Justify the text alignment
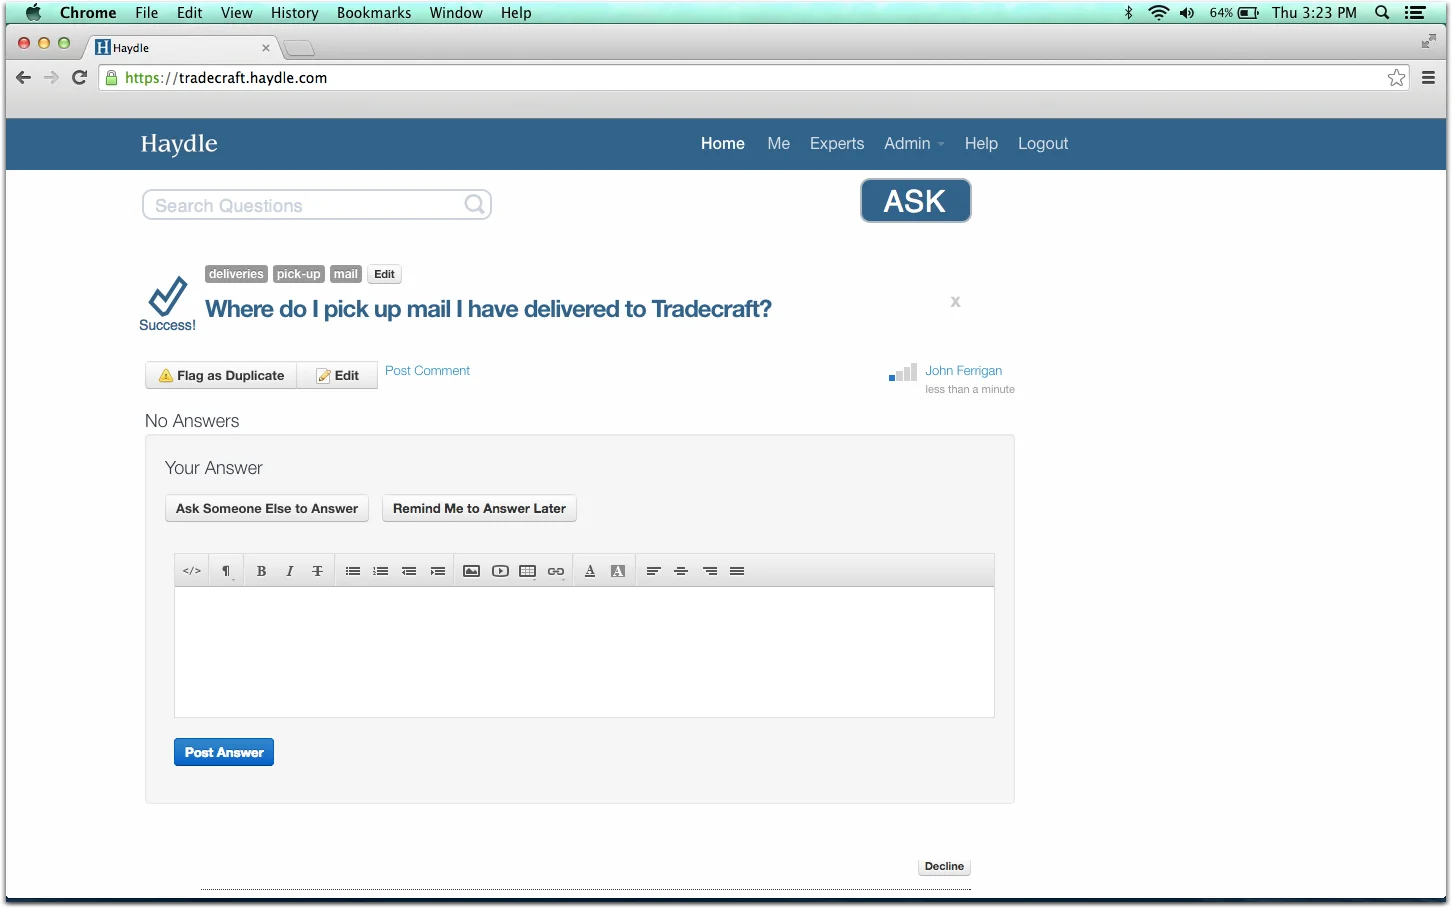The height and width of the screenshot is (908, 1452). [x=737, y=571]
